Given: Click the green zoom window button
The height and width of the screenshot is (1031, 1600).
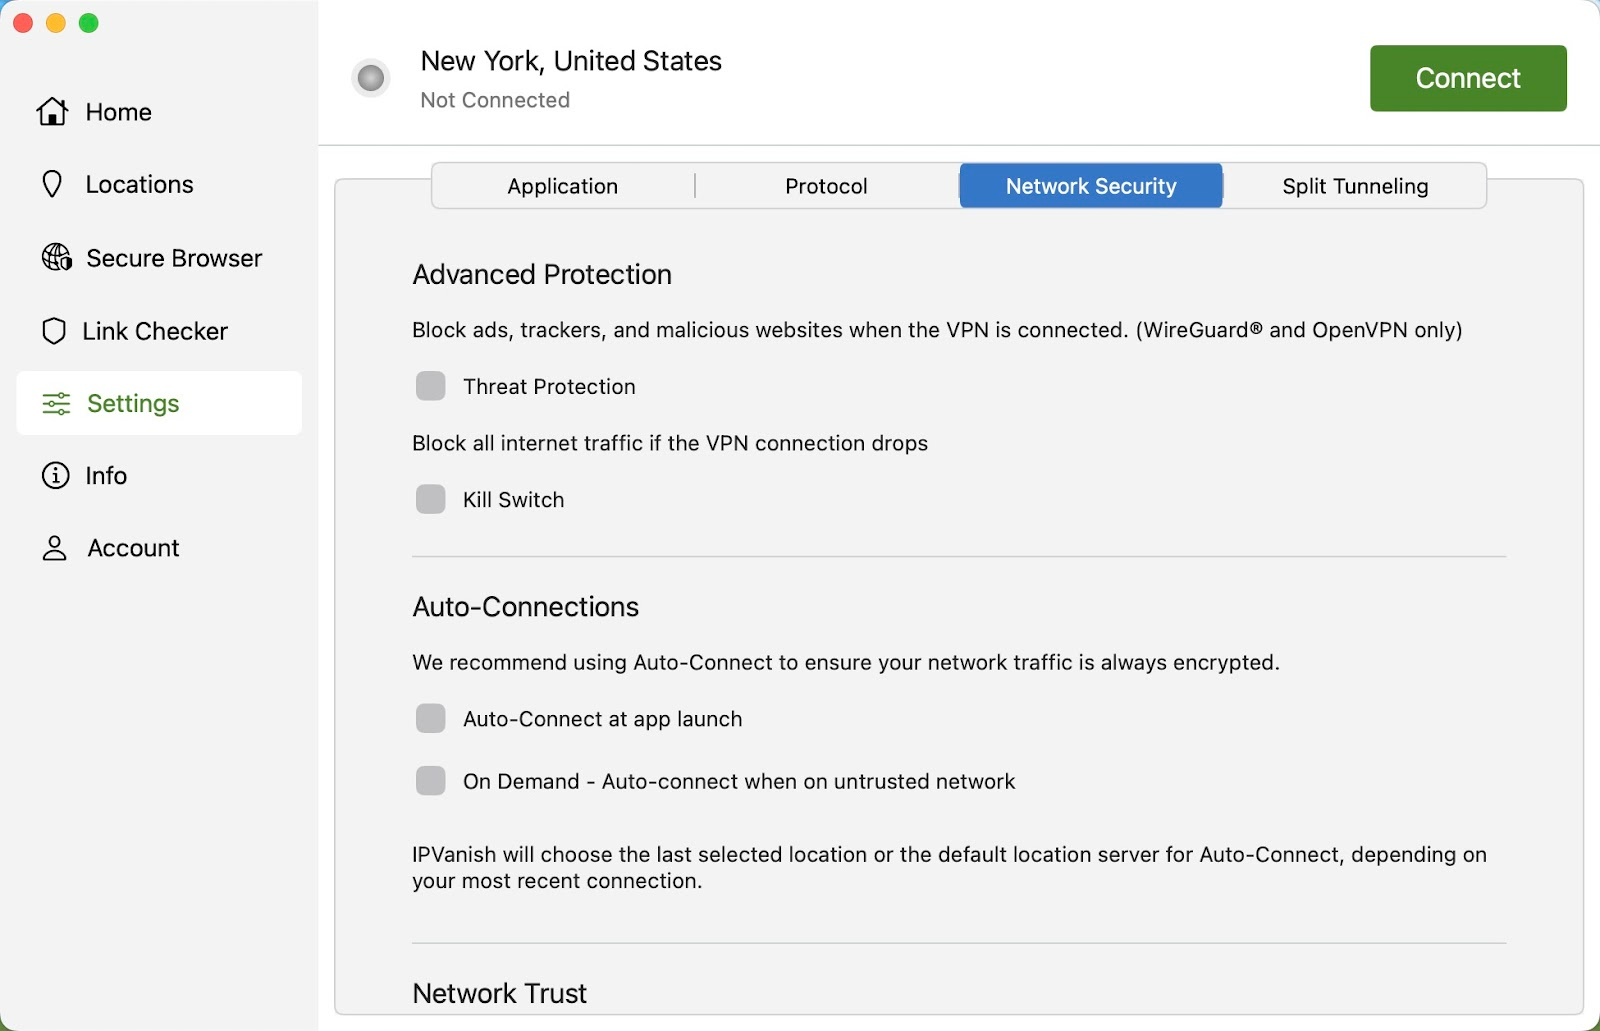Looking at the screenshot, I should tap(89, 23).
